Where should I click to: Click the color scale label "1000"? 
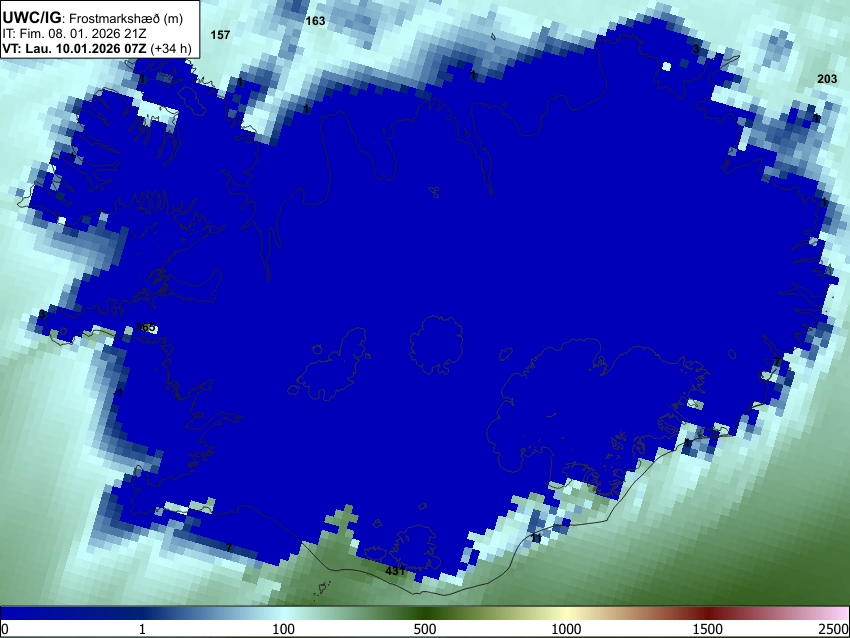point(566,629)
